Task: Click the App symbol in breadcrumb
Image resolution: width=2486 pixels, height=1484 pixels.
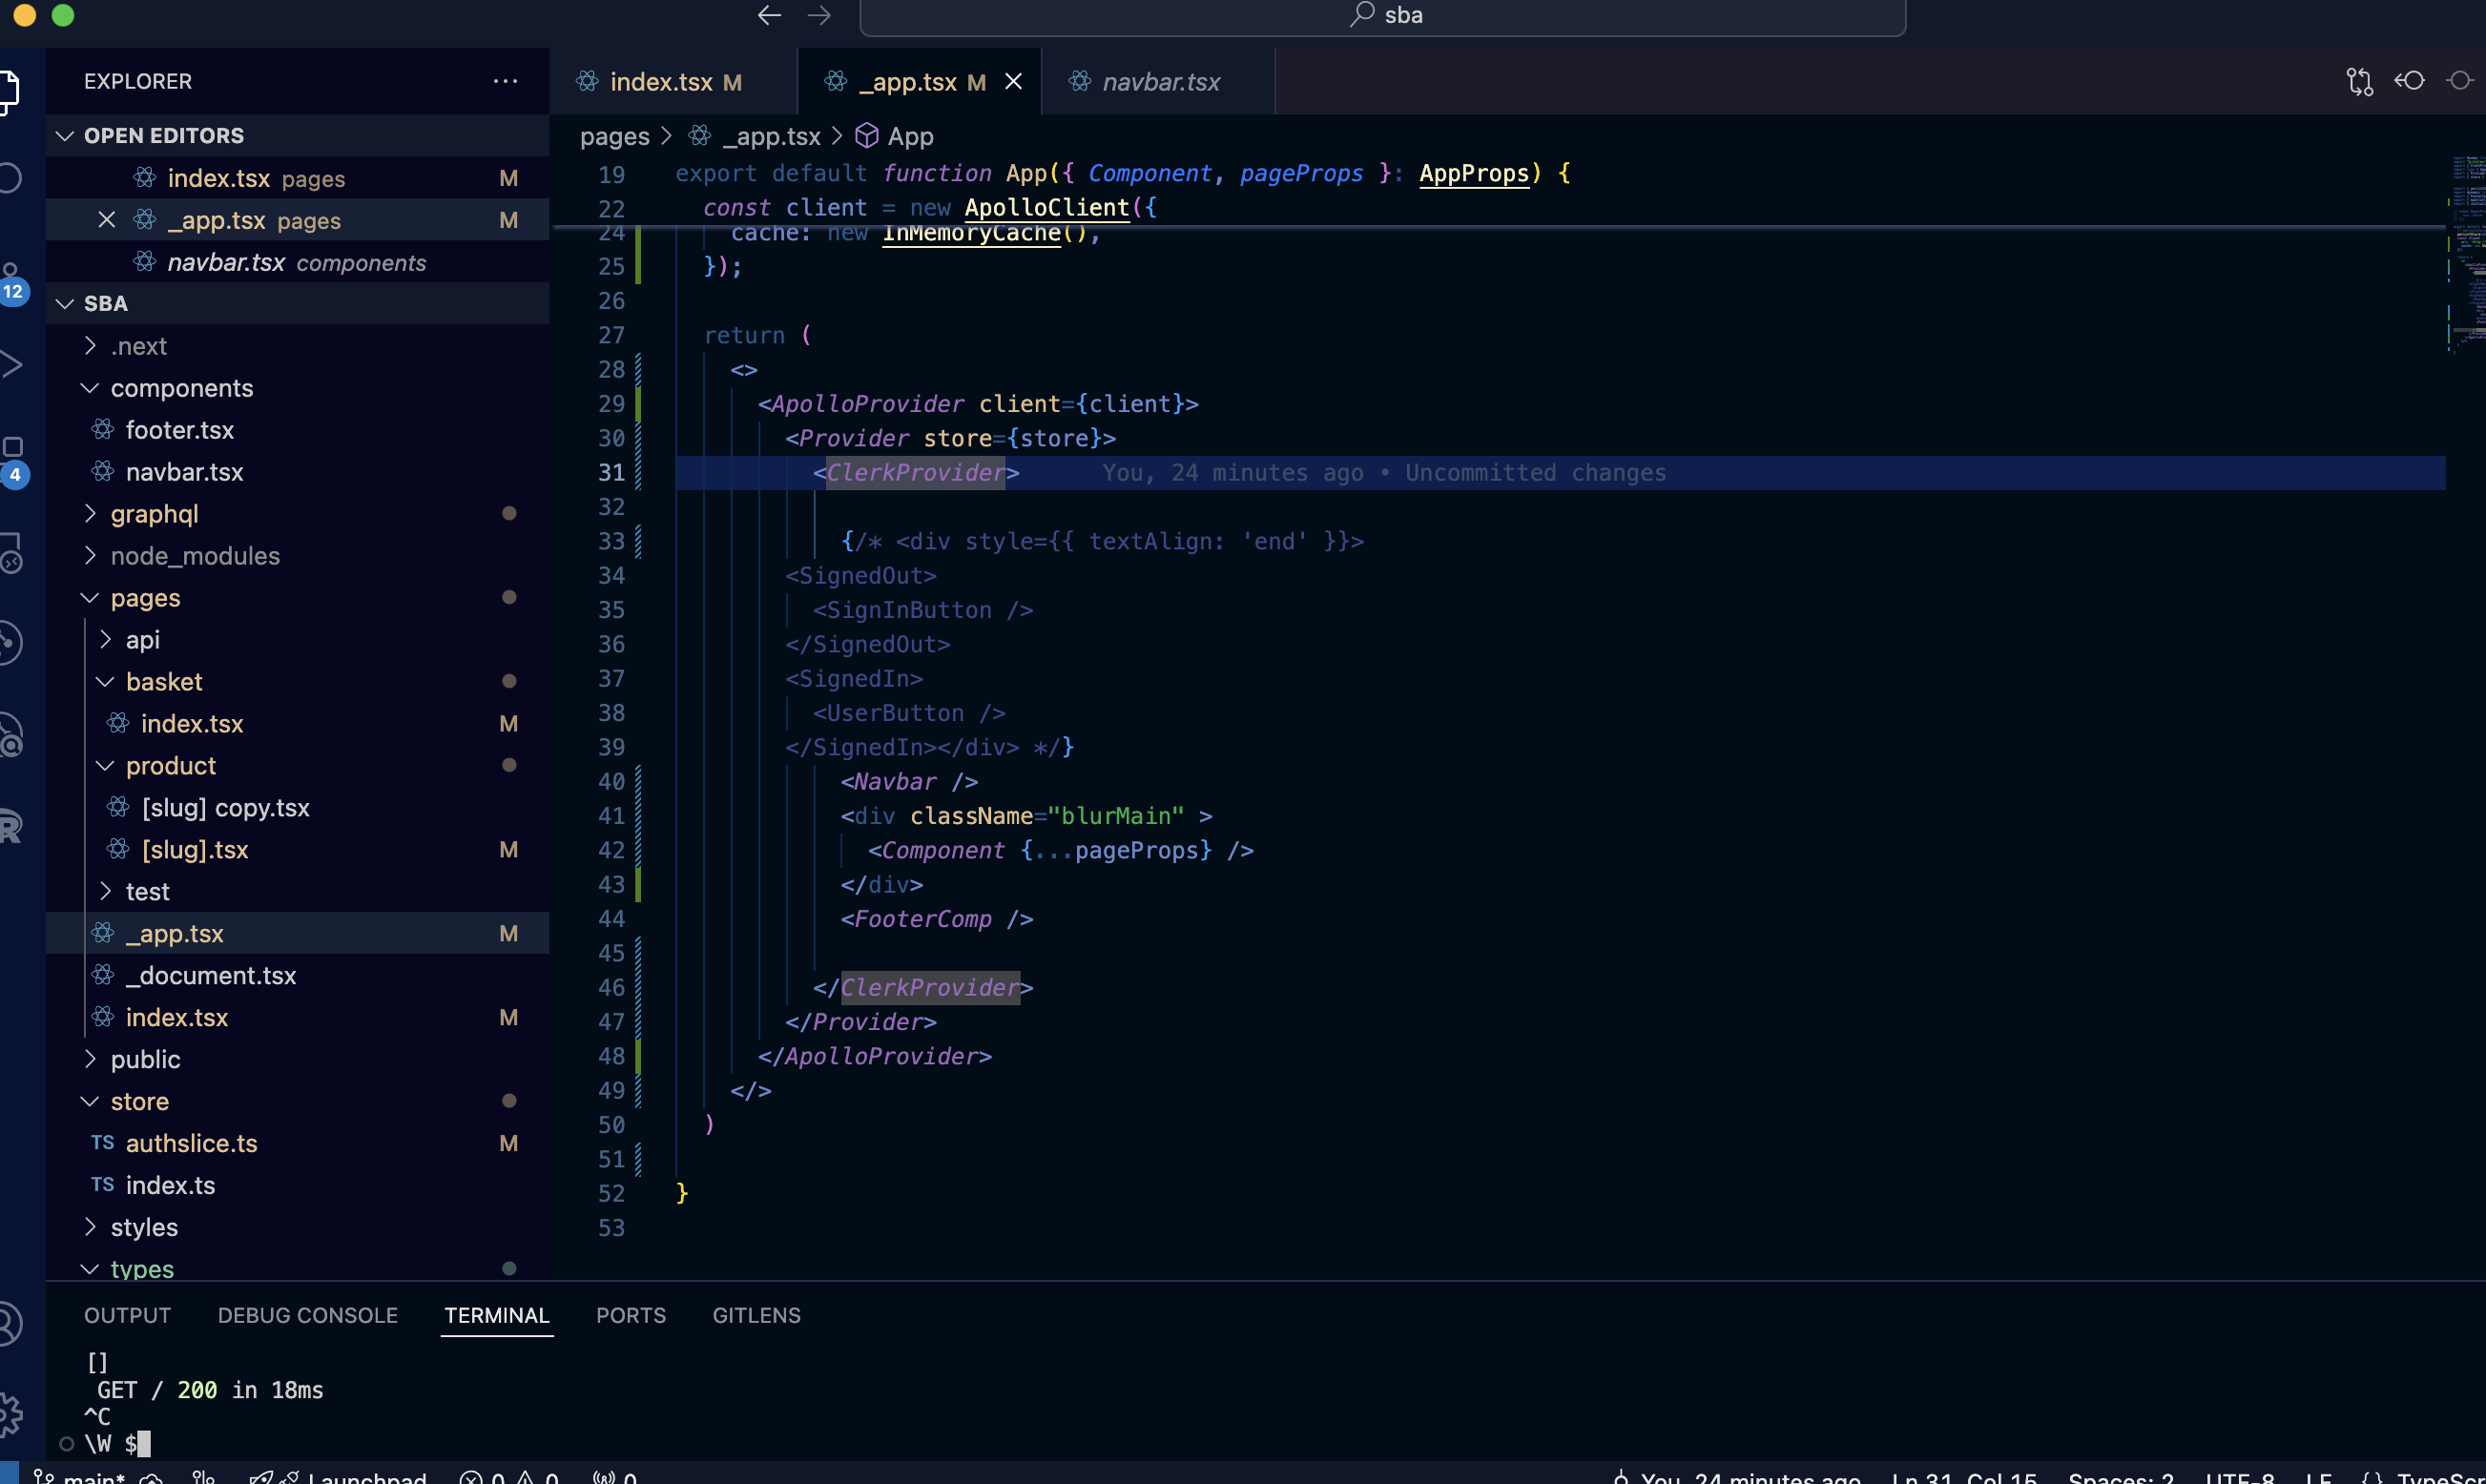Action: tap(909, 136)
